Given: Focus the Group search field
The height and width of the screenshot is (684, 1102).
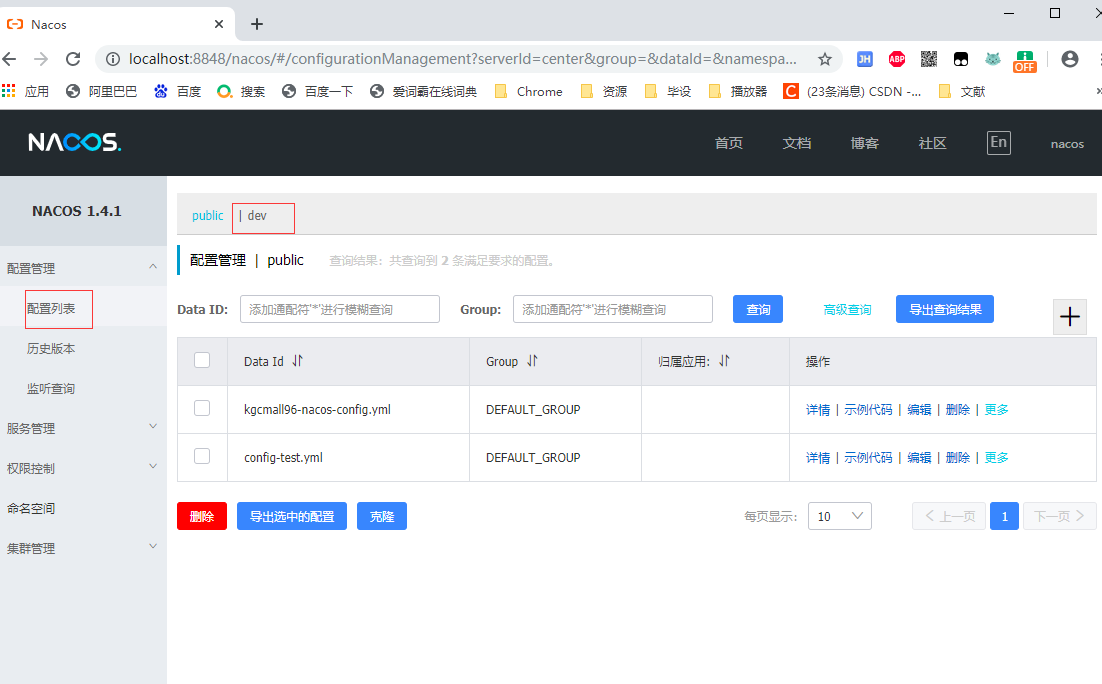Looking at the screenshot, I should coord(613,309).
